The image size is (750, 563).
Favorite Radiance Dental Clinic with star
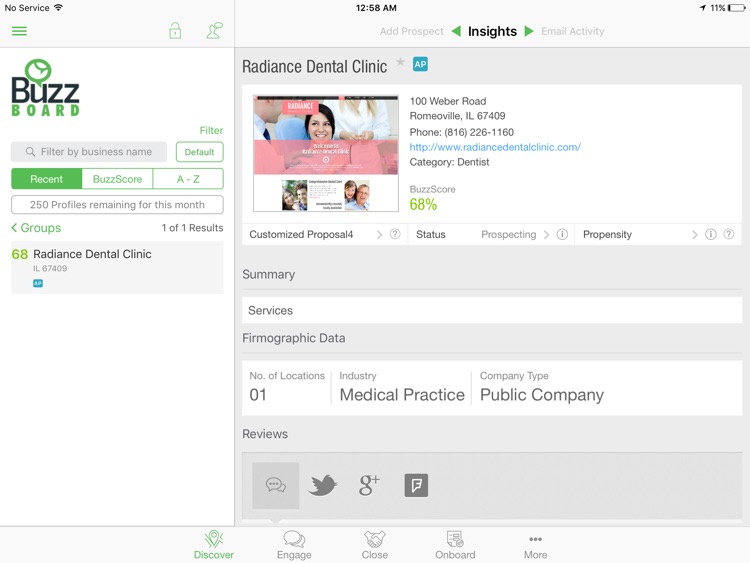[400, 62]
